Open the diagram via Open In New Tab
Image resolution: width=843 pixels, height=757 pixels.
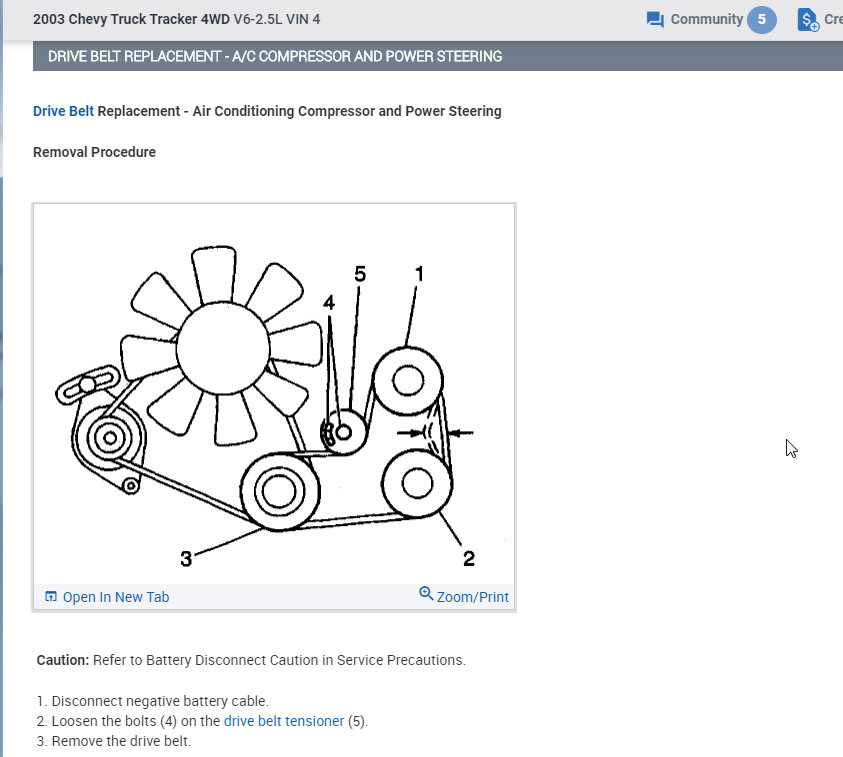(x=116, y=597)
